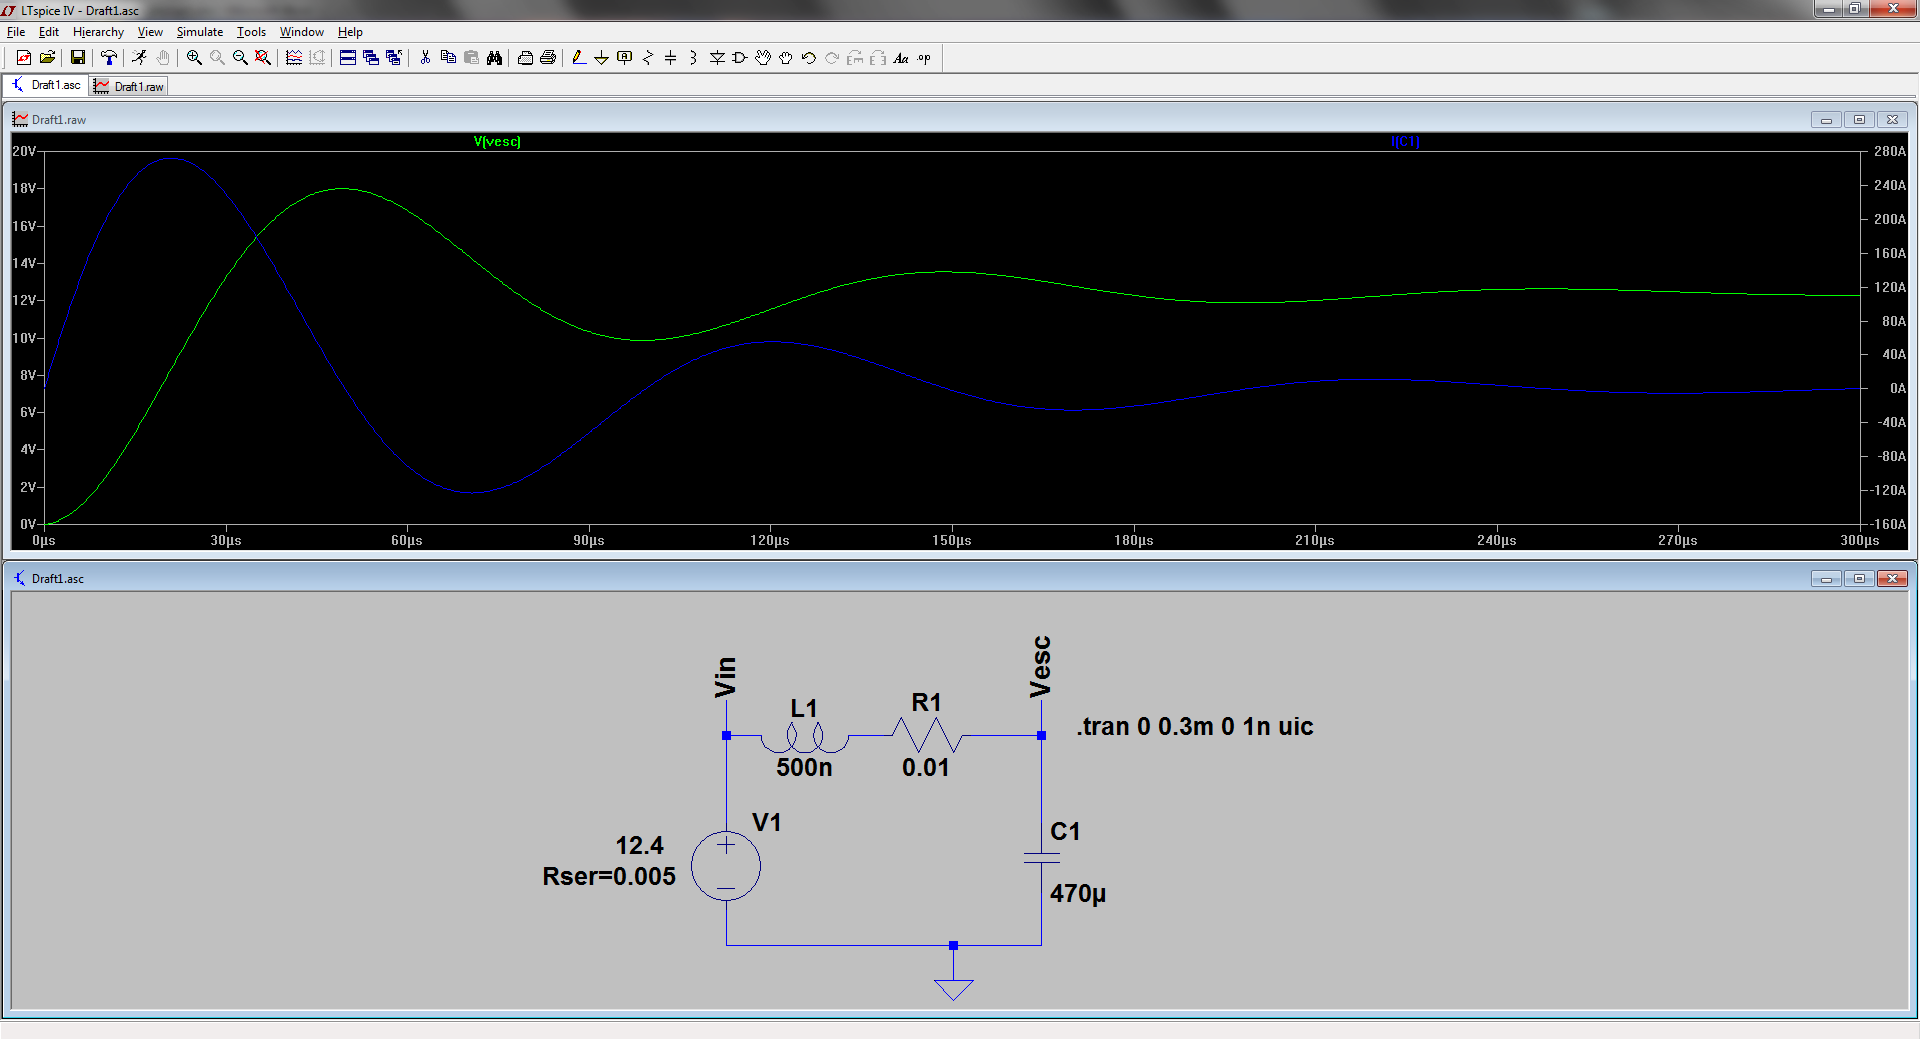The width and height of the screenshot is (1920, 1040).
Task: Select the Zoom In magnifier
Action: tap(194, 58)
